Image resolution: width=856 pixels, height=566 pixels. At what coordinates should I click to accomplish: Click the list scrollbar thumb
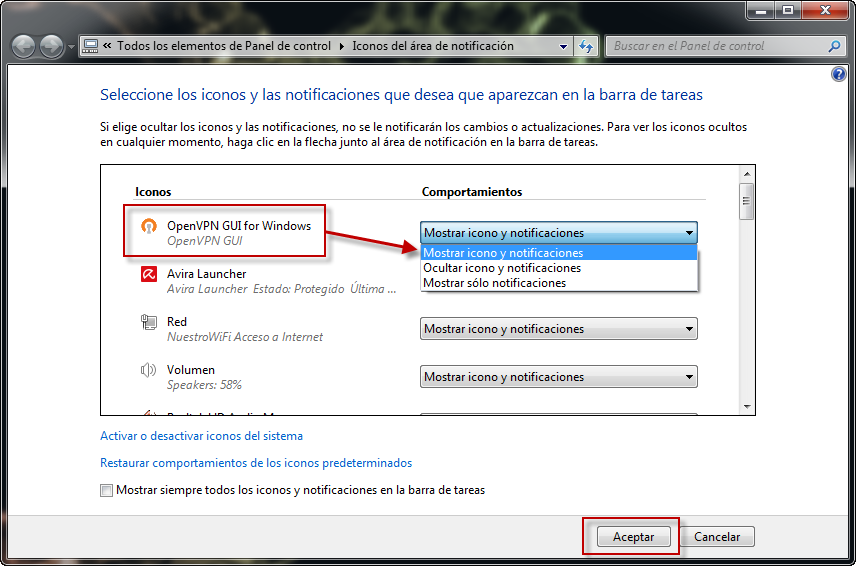[x=747, y=201]
